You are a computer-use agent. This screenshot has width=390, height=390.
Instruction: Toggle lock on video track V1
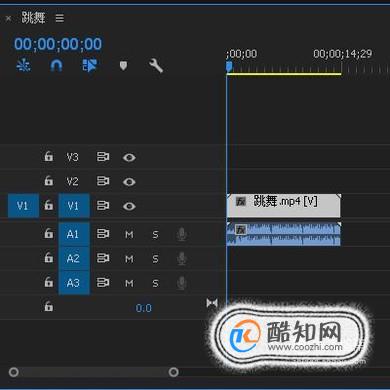[x=49, y=205]
